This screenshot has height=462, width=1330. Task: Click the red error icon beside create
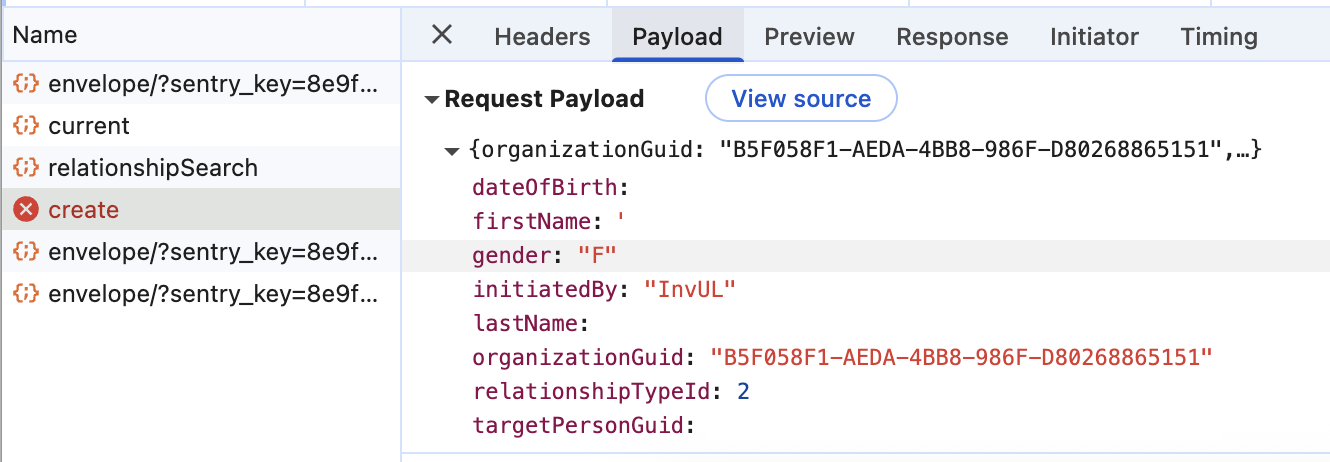[x=26, y=210]
